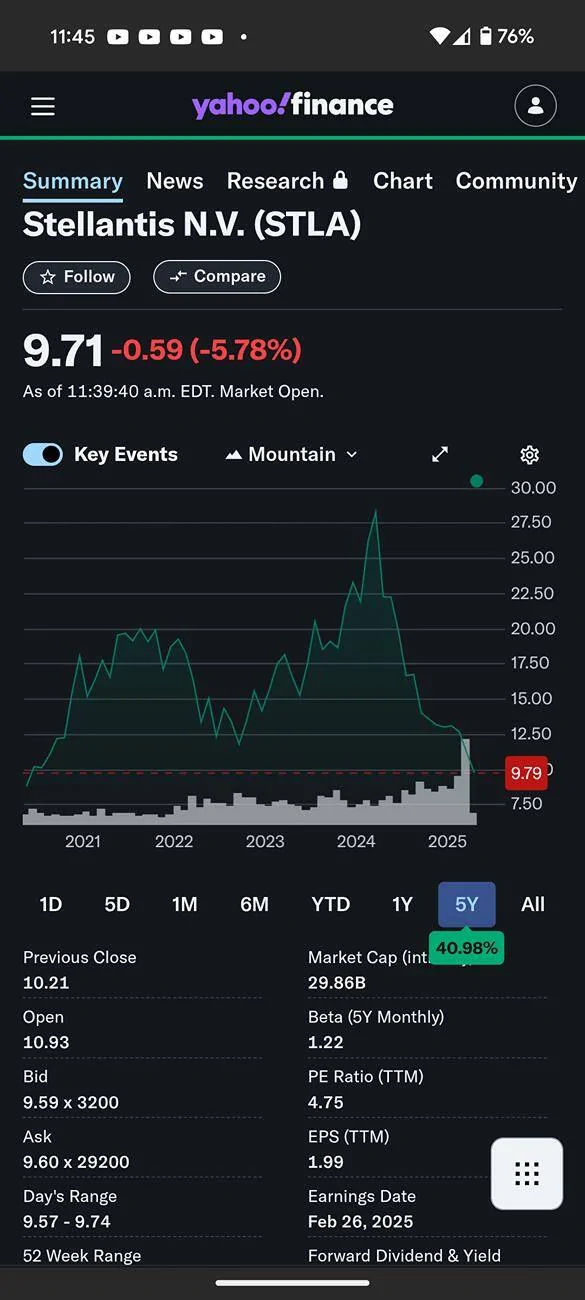Tap the 11:45 status bar clock

click(72, 36)
